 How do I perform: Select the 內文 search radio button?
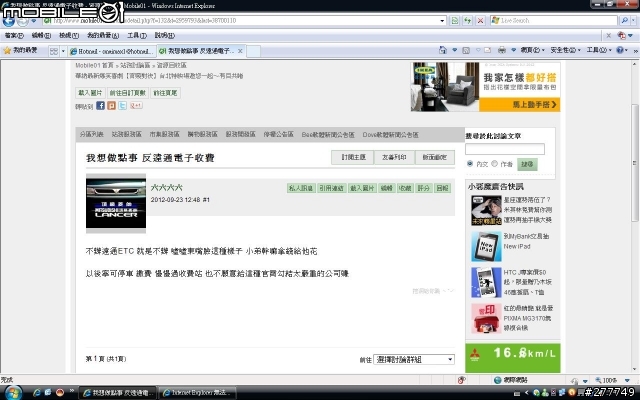point(470,164)
